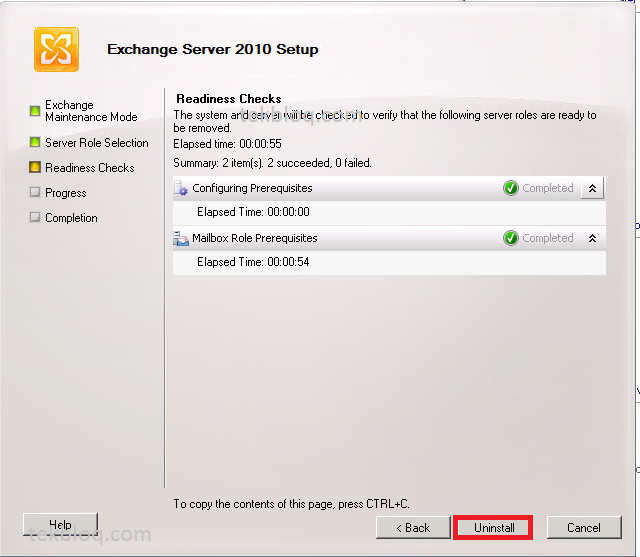This screenshot has height=557, width=640.
Task: Select Server Role Selection step label
Action: click(97, 143)
